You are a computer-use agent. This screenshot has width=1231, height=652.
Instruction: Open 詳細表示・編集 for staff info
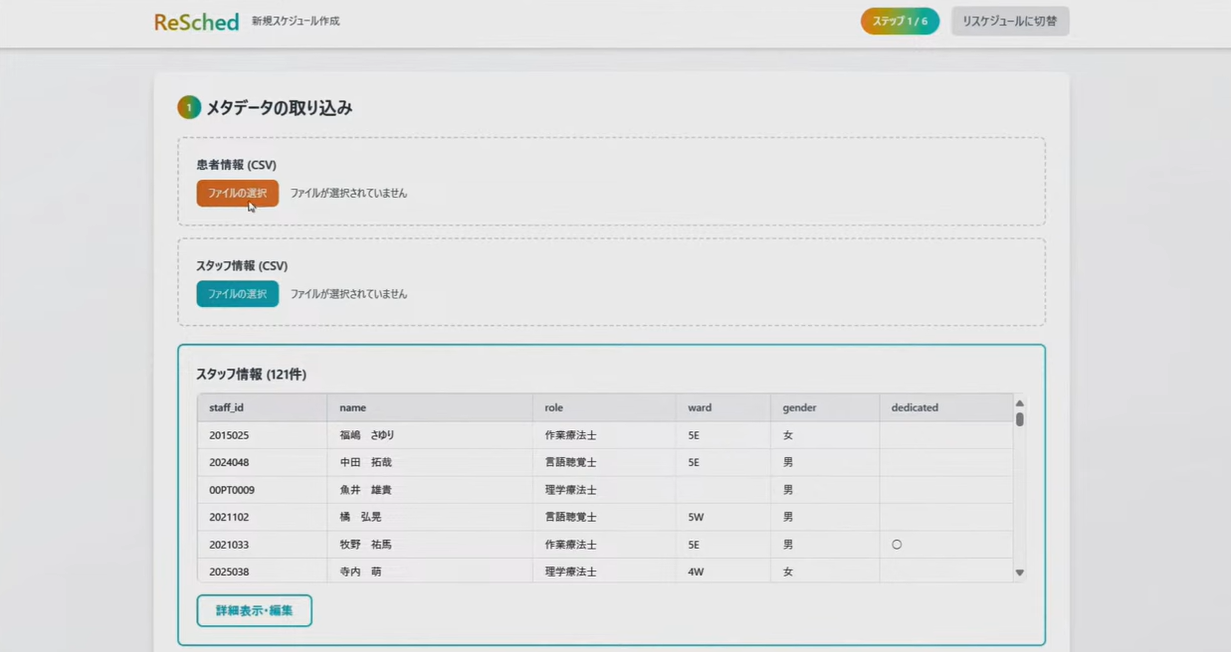[x=254, y=610]
